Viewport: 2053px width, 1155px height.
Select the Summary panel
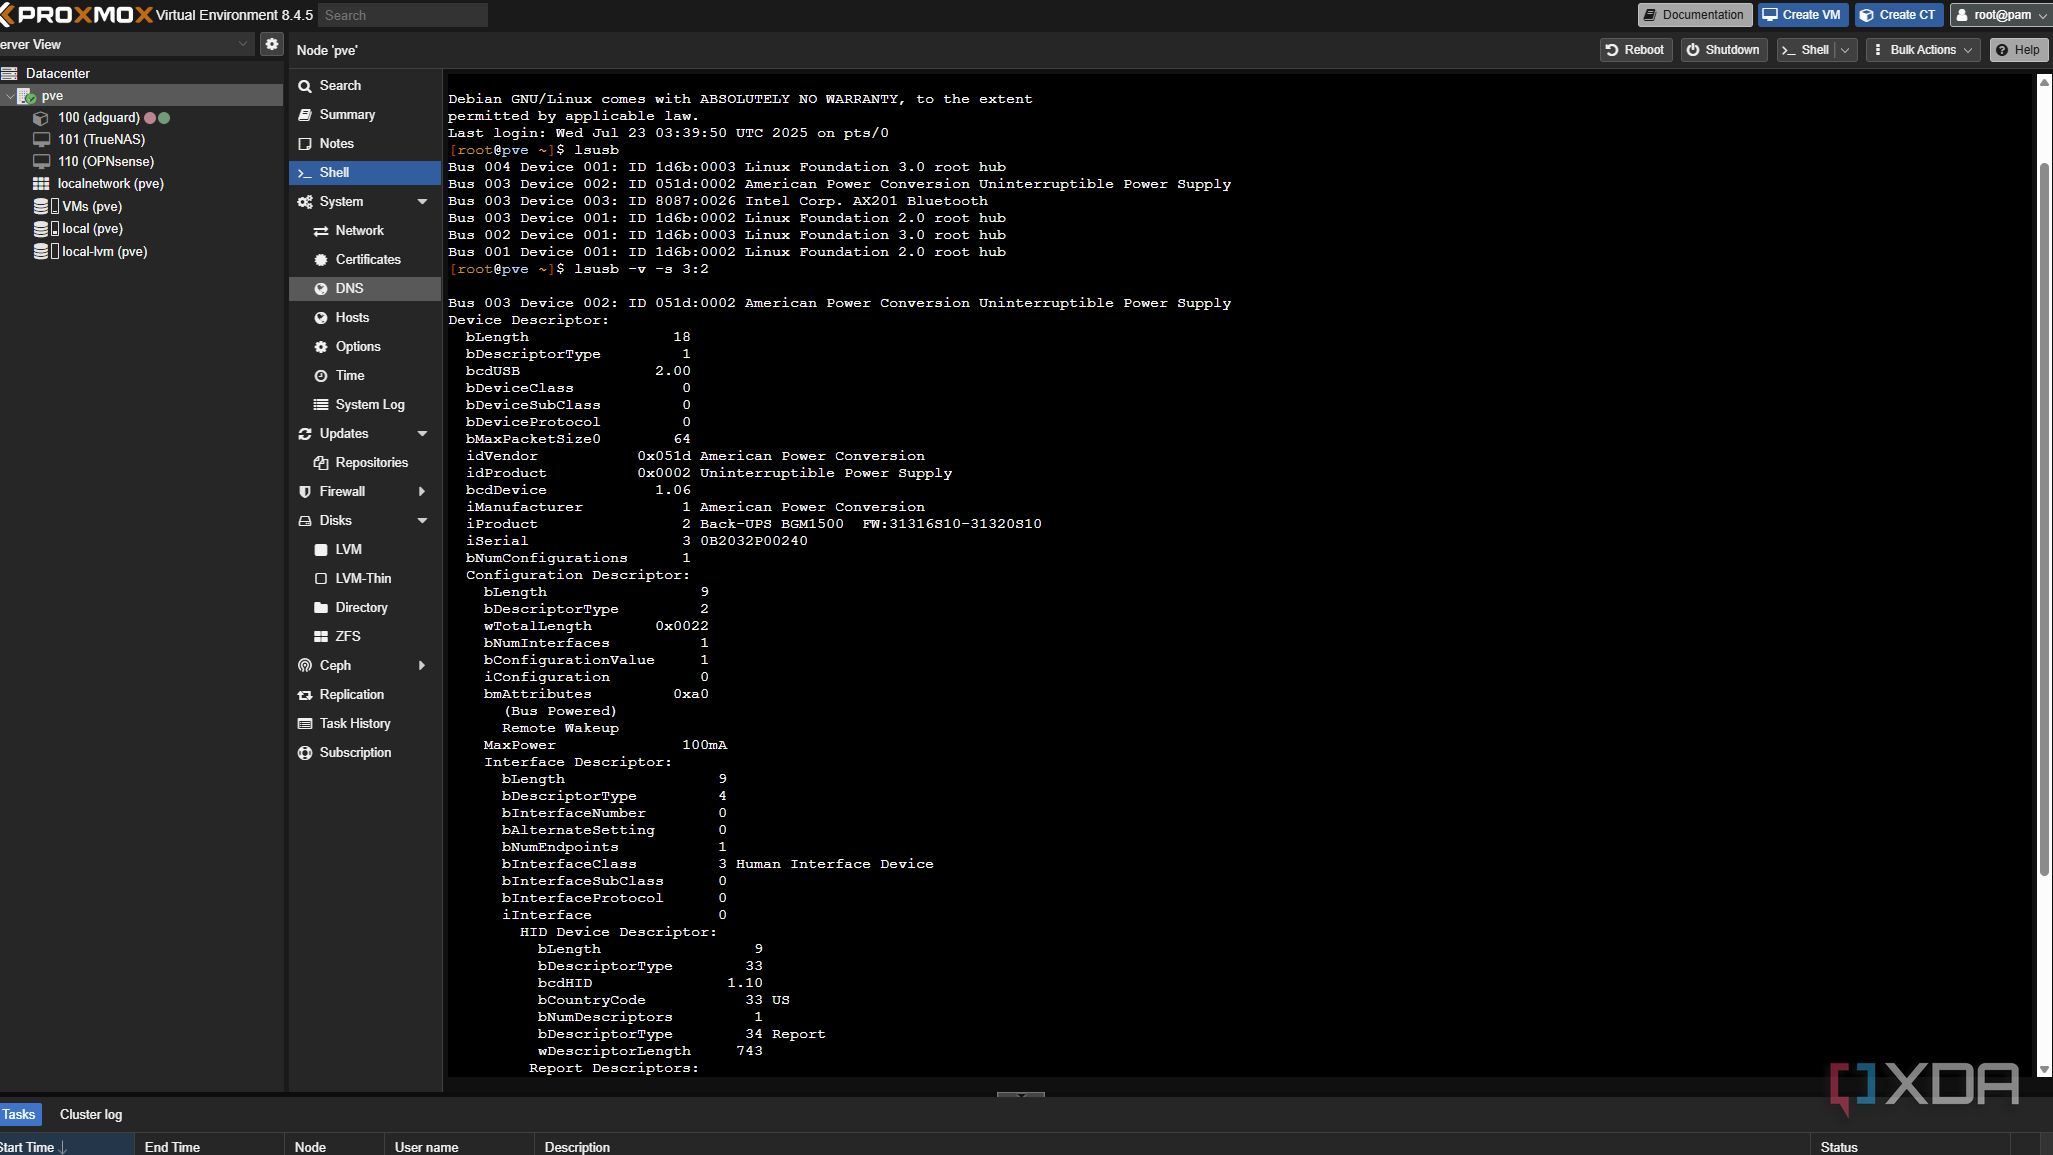pyautogui.click(x=348, y=114)
